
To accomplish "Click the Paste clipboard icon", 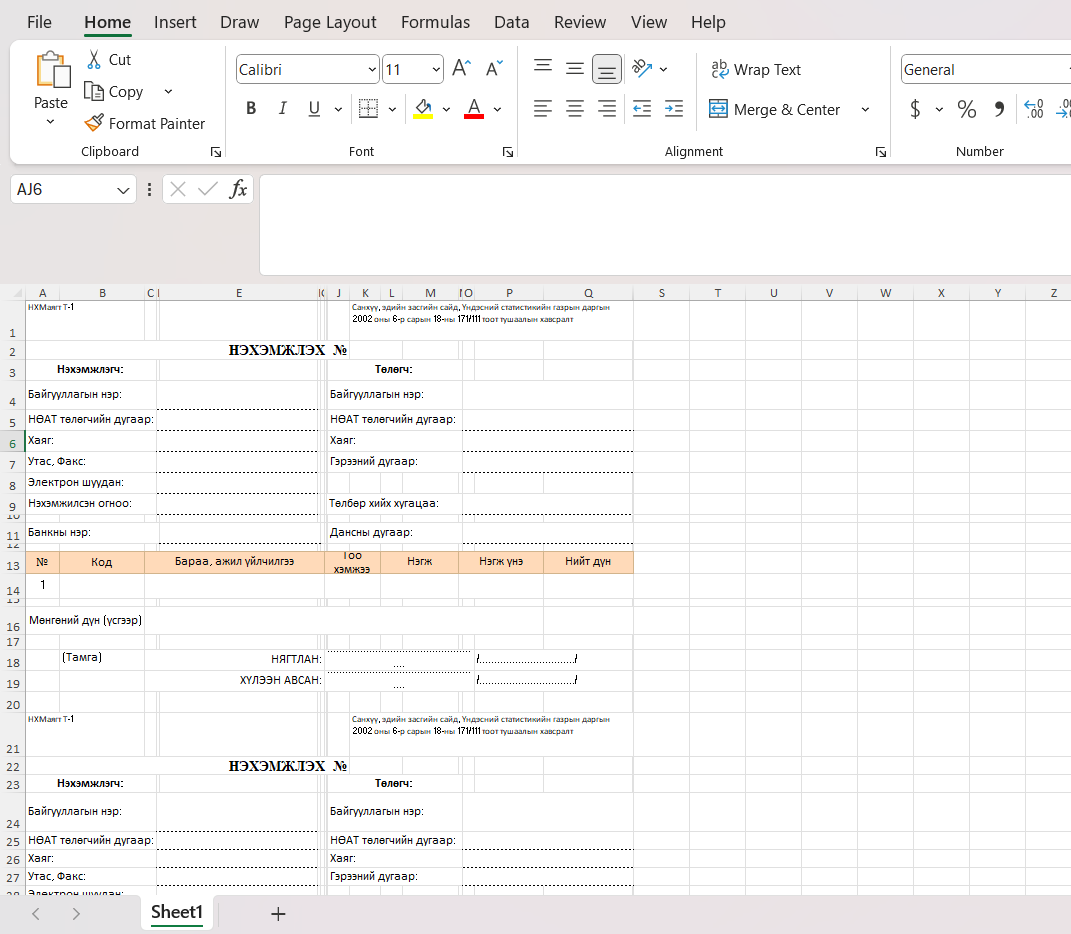I will [53, 70].
